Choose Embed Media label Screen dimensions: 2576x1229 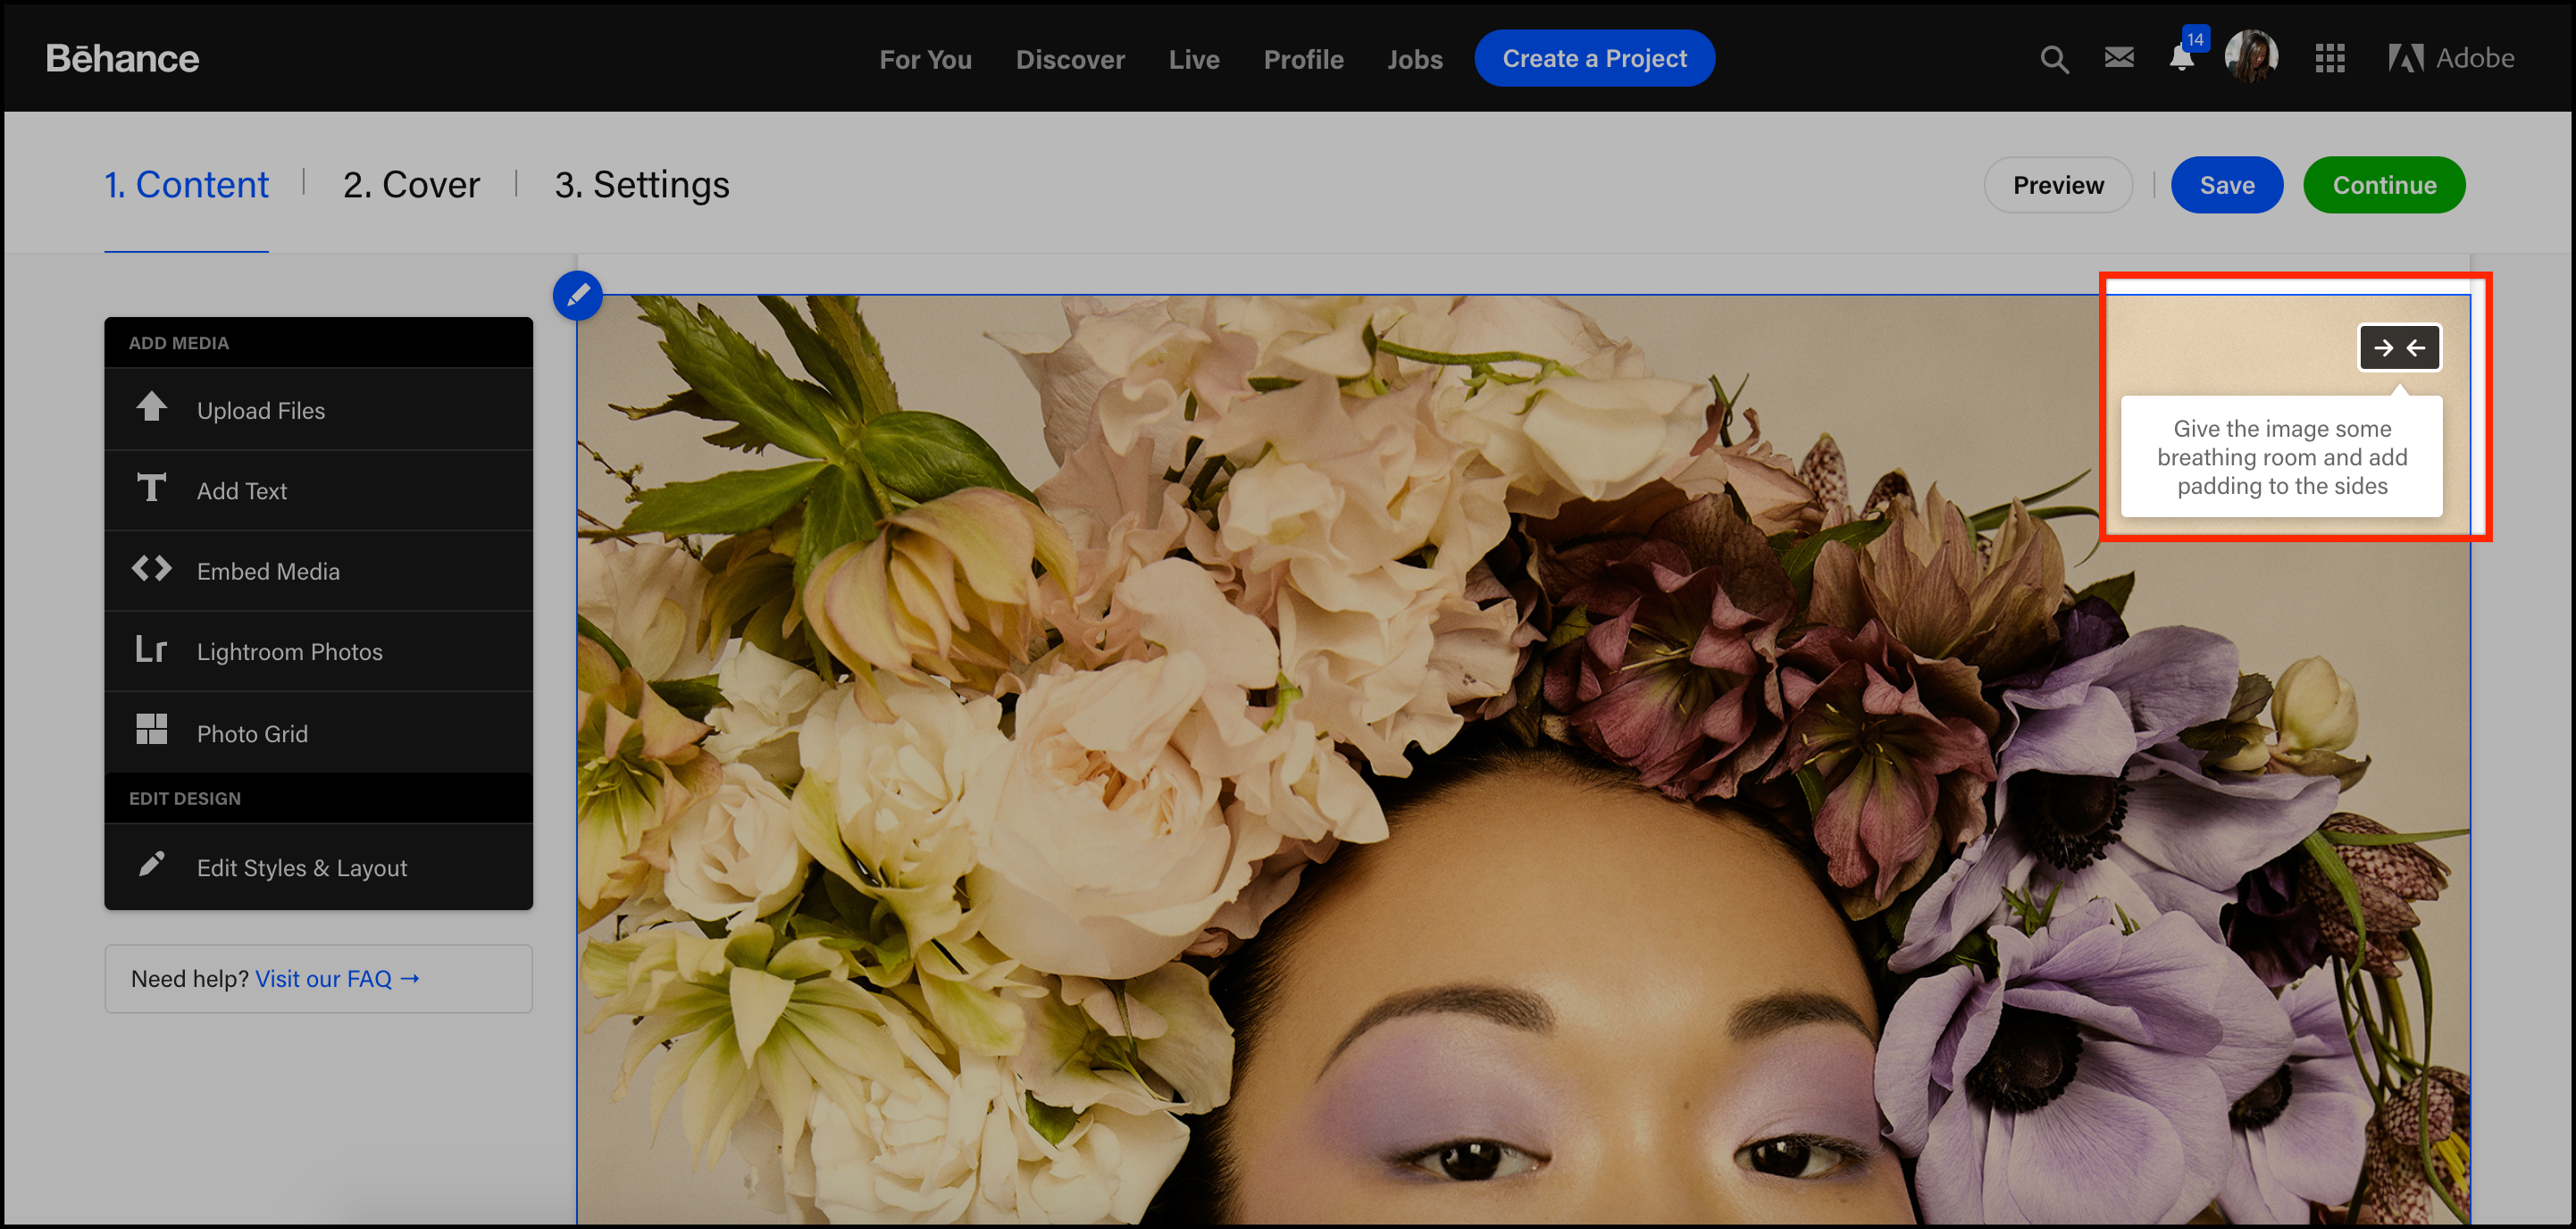[x=268, y=572]
